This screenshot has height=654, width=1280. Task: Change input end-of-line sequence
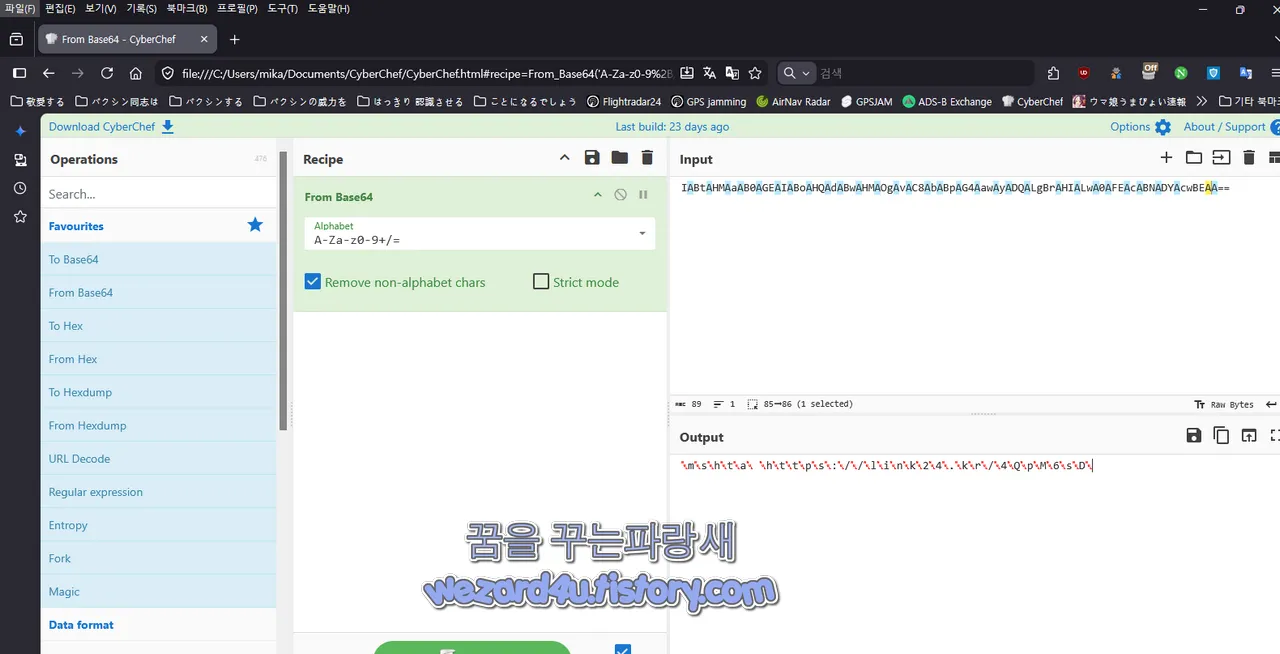point(1271,404)
